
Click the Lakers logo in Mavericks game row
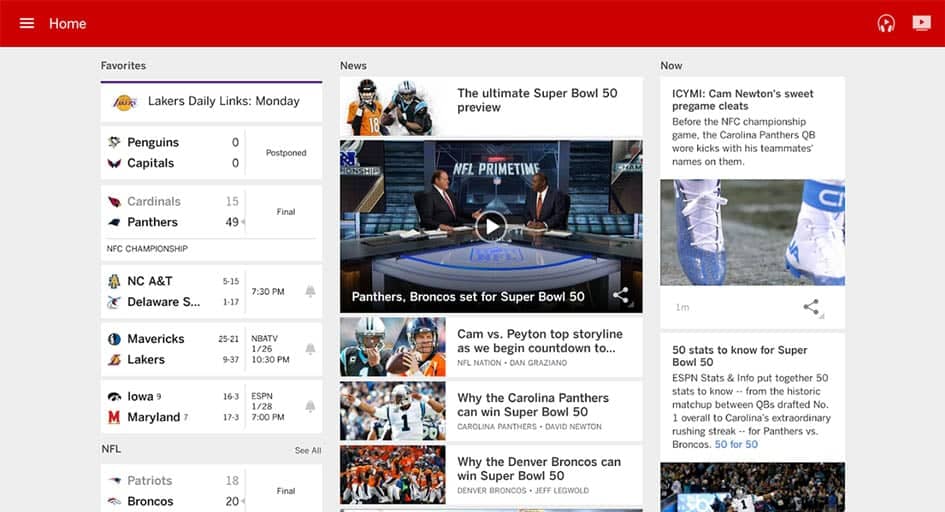[114, 360]
